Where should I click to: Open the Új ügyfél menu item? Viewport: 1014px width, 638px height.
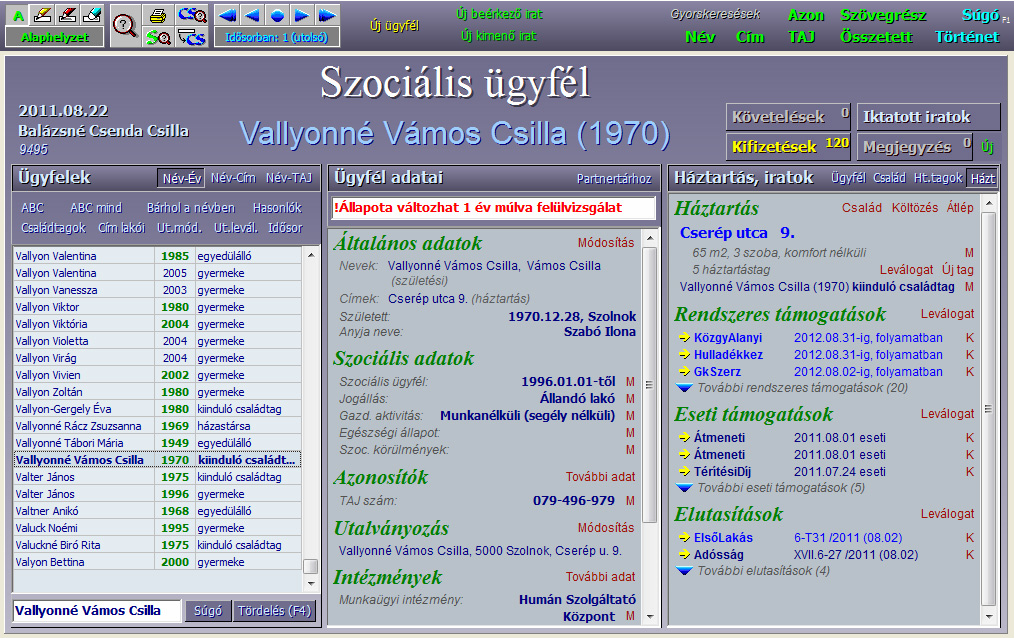[x=394, y=26]
